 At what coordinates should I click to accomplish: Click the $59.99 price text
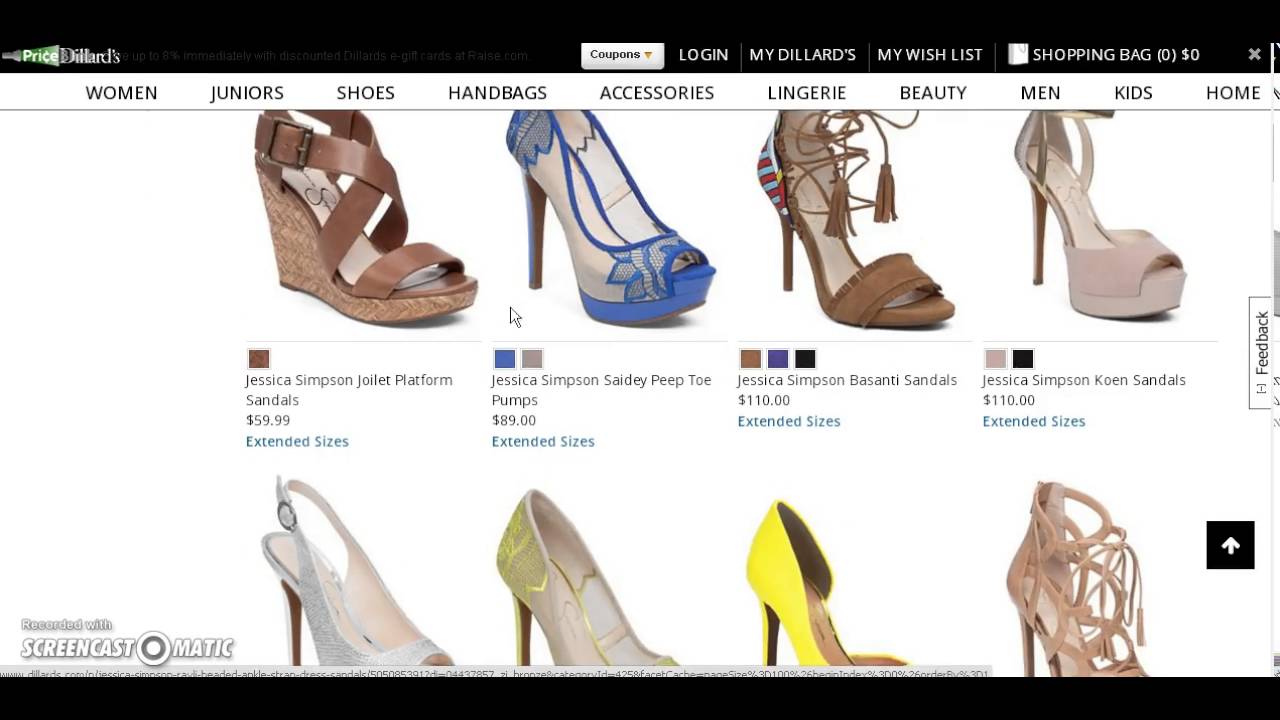coord(268,420)
